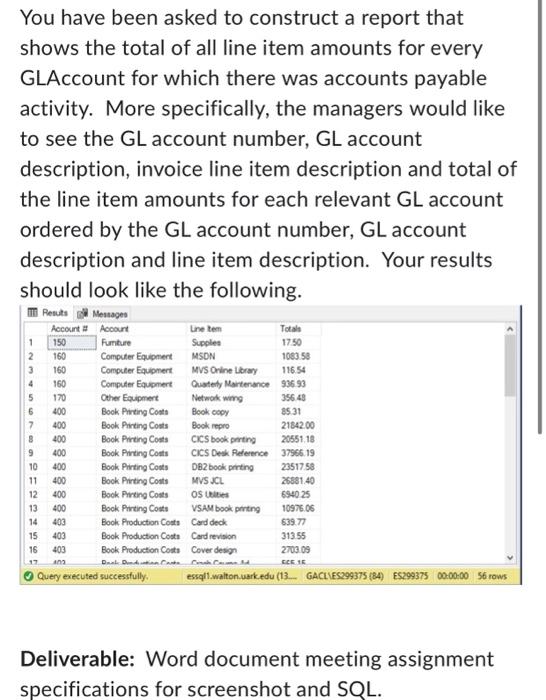
Task: Select the total value 10976.06
Action: click(298, 508)
